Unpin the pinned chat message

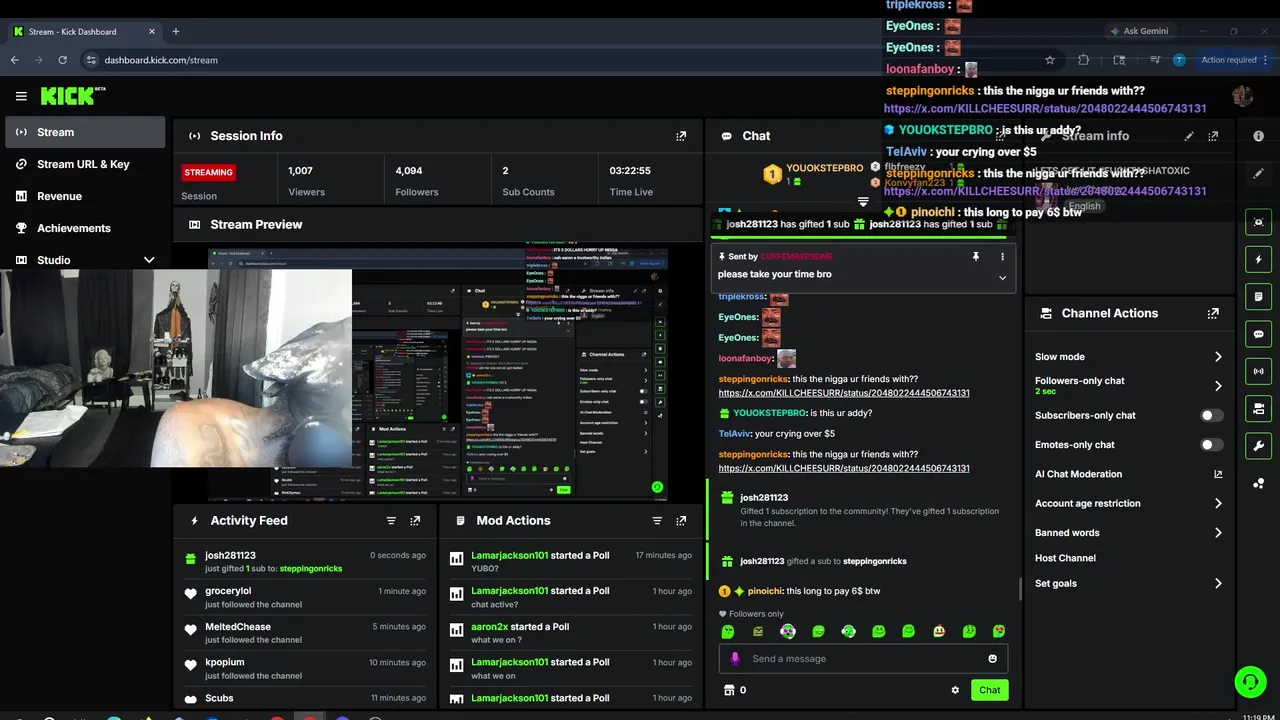coord(975,257)
